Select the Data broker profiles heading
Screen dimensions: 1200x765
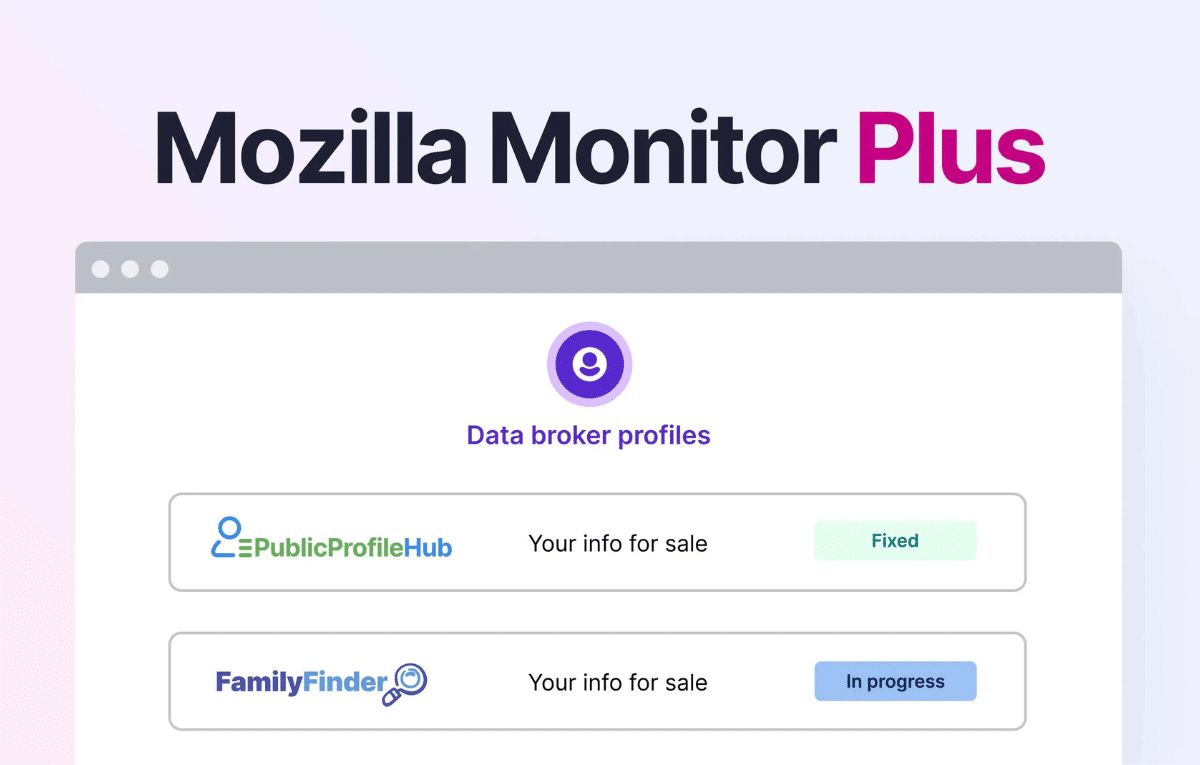pos(588,436)
